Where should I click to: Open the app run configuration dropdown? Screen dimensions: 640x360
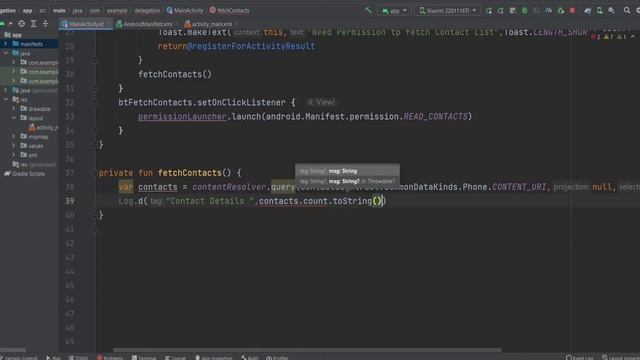click(394, 11)
